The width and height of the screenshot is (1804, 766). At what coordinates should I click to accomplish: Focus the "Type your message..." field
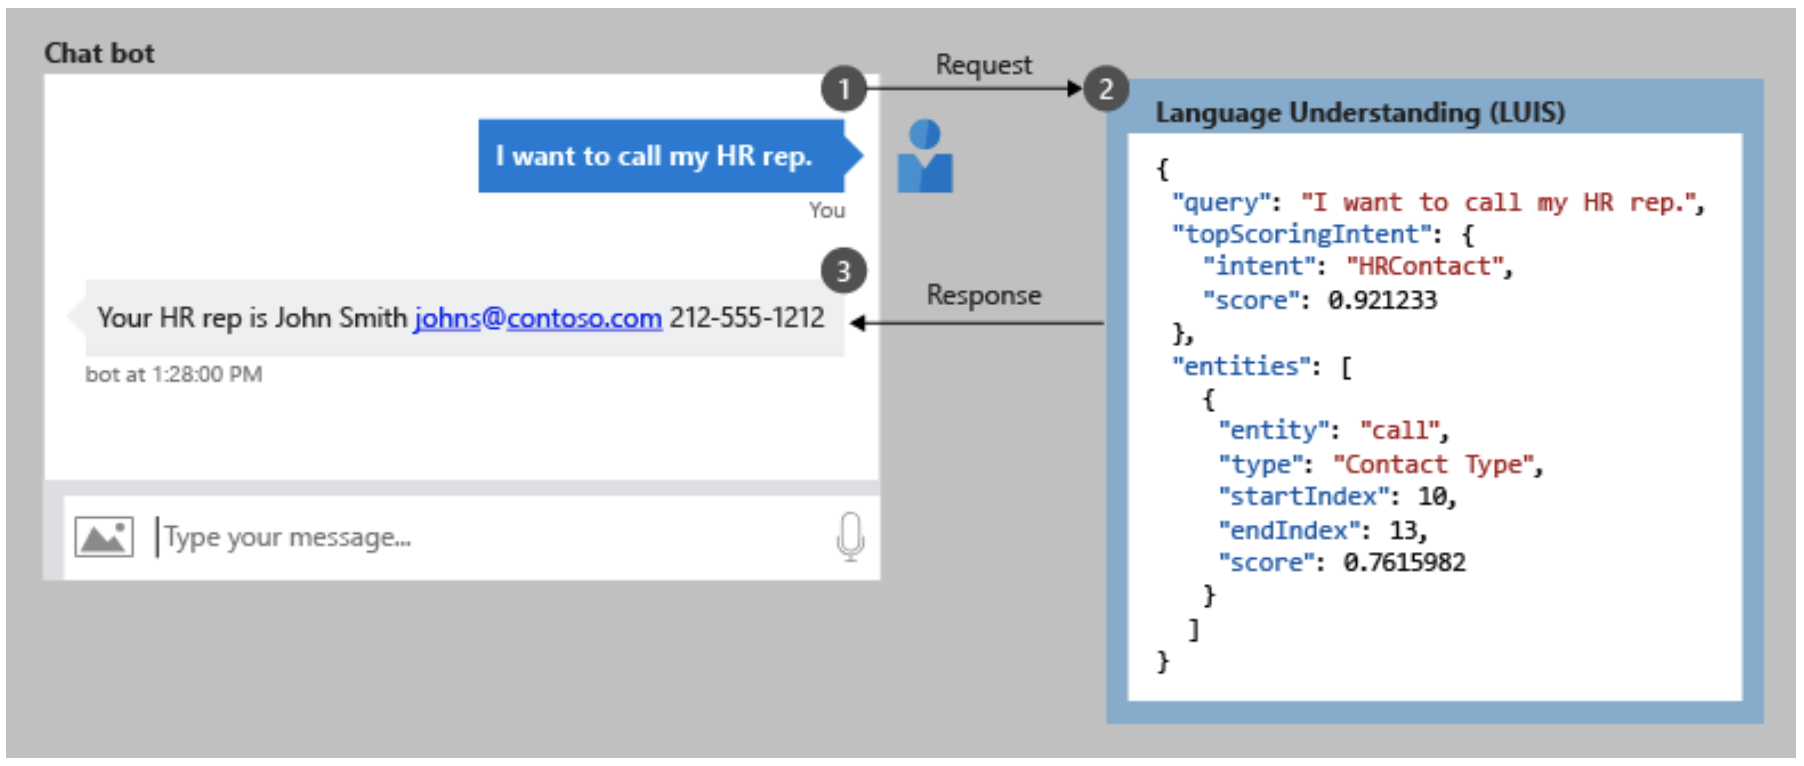coord(490,538)
